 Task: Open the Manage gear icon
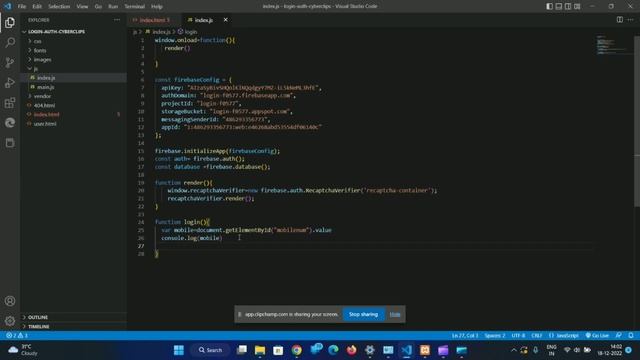tap(10, 321)
